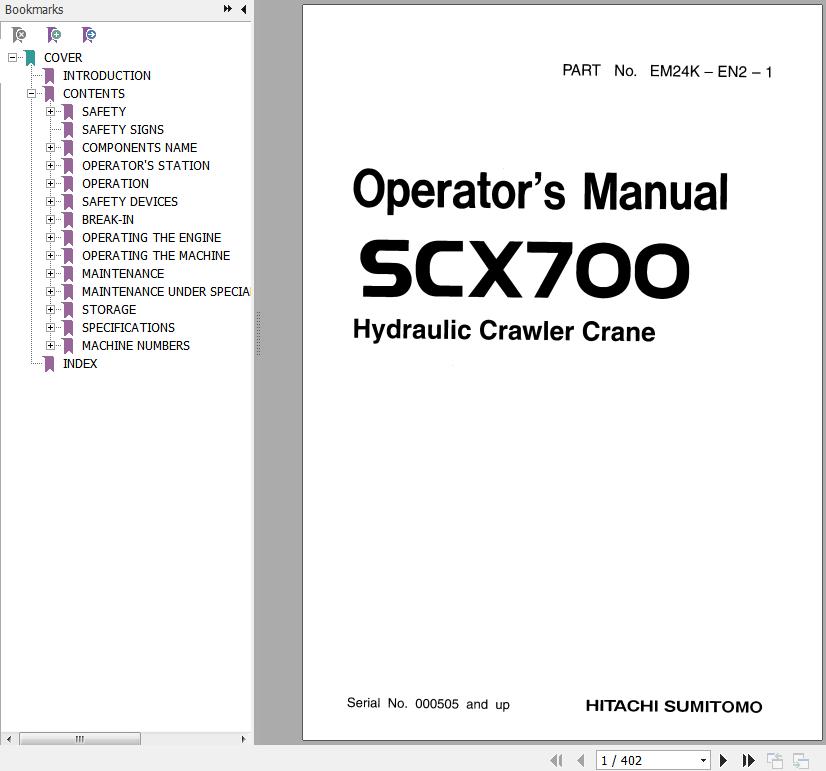Collapse the COVER bookmark tree
This screenshot has width=826, height=771.
tap(12, 57)
